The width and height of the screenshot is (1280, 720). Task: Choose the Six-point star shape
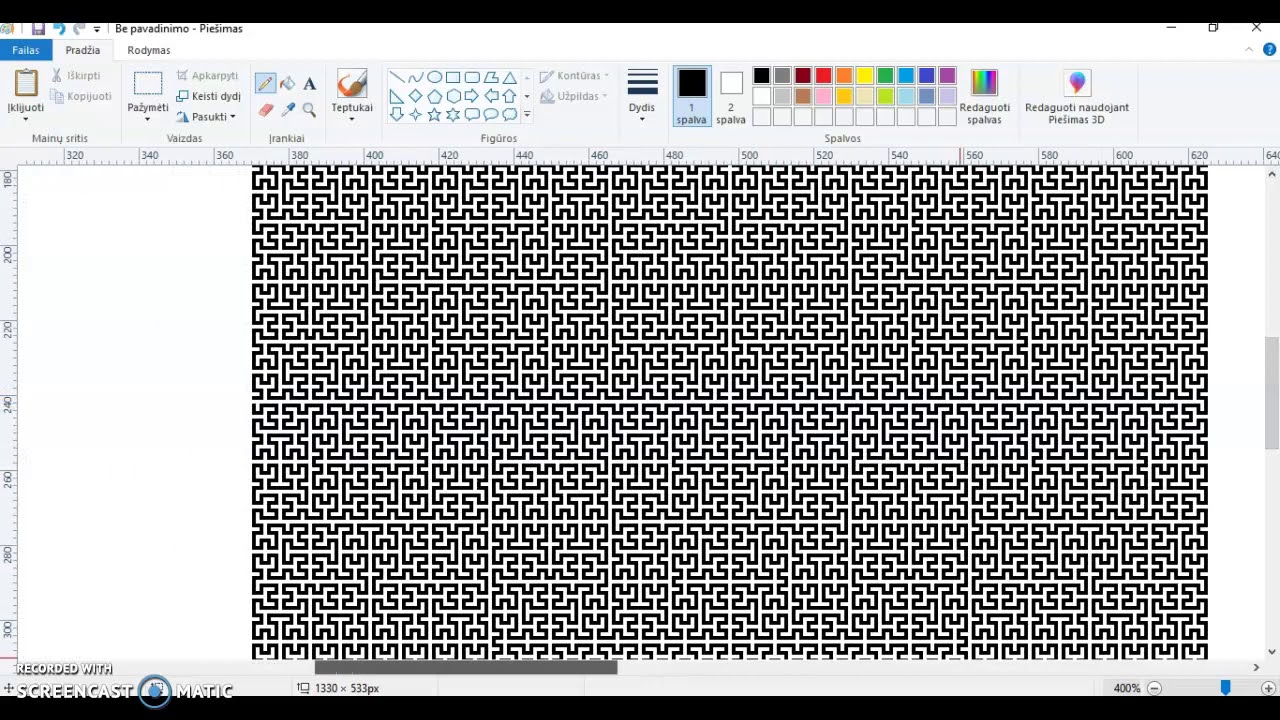453,114
